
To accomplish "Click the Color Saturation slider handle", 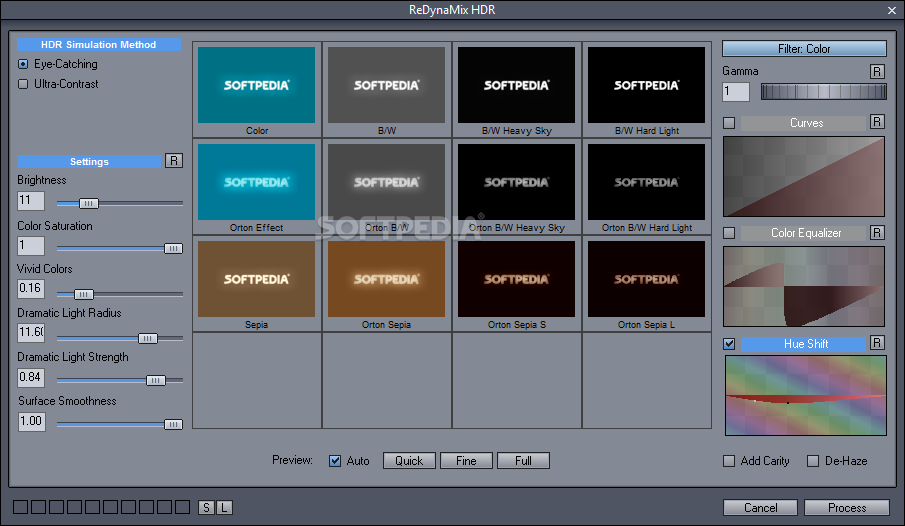I will tap(173, 248).
